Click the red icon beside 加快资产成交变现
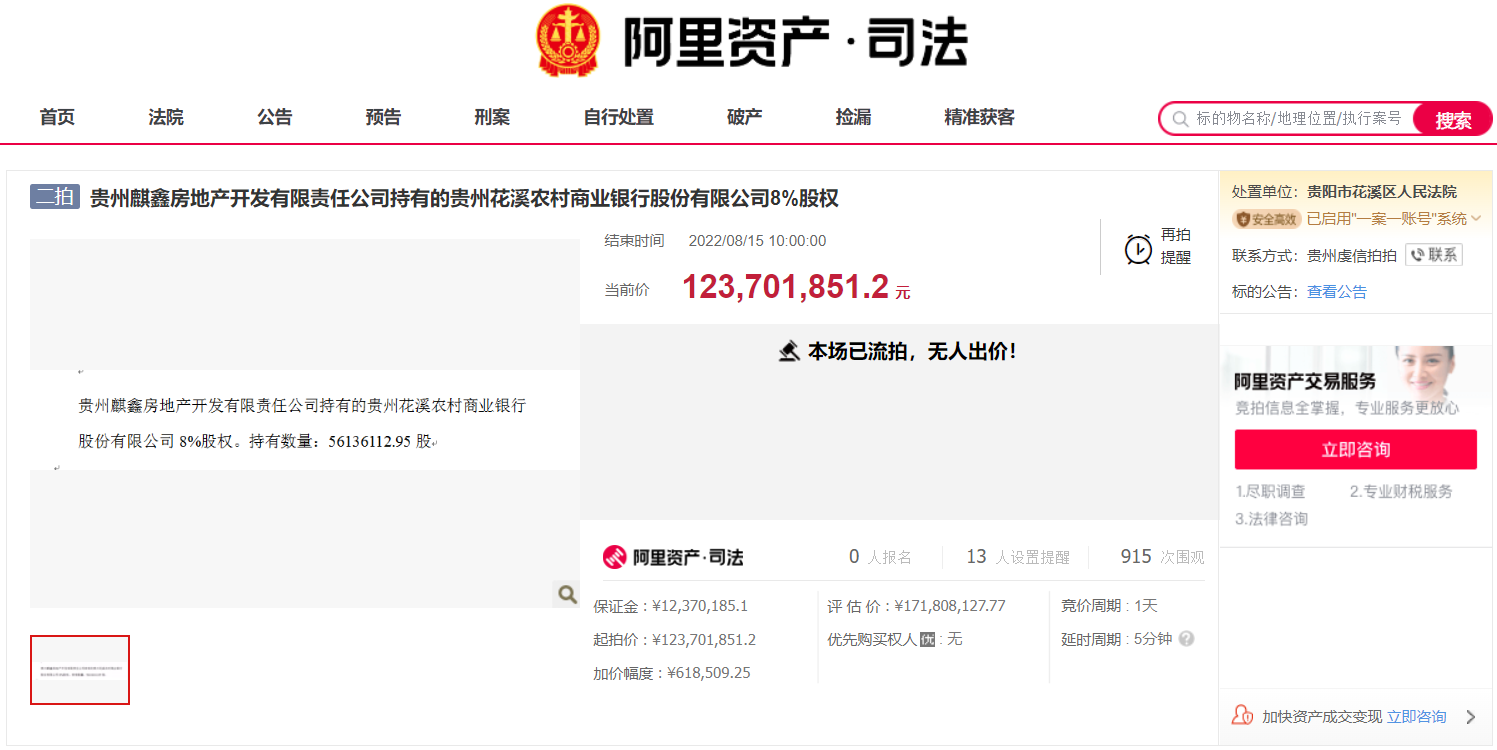The height and width of the screenshot is (750, 1497). pos(1243,716)
